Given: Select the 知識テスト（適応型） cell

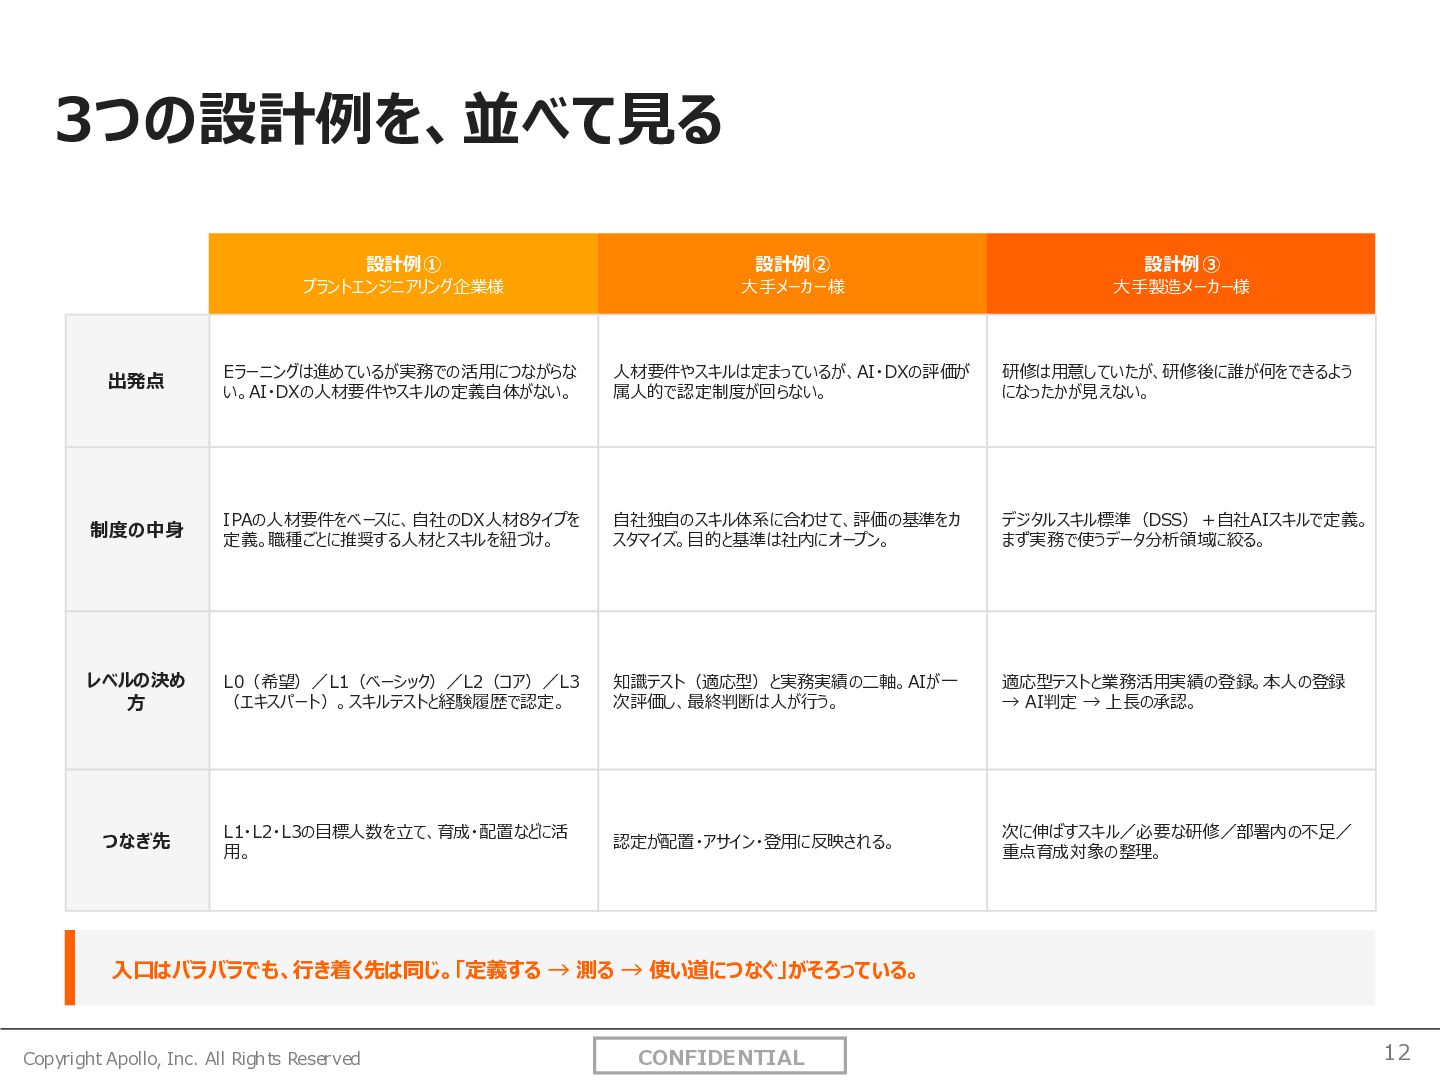Looking at the screenshot, I should [792, 691].
